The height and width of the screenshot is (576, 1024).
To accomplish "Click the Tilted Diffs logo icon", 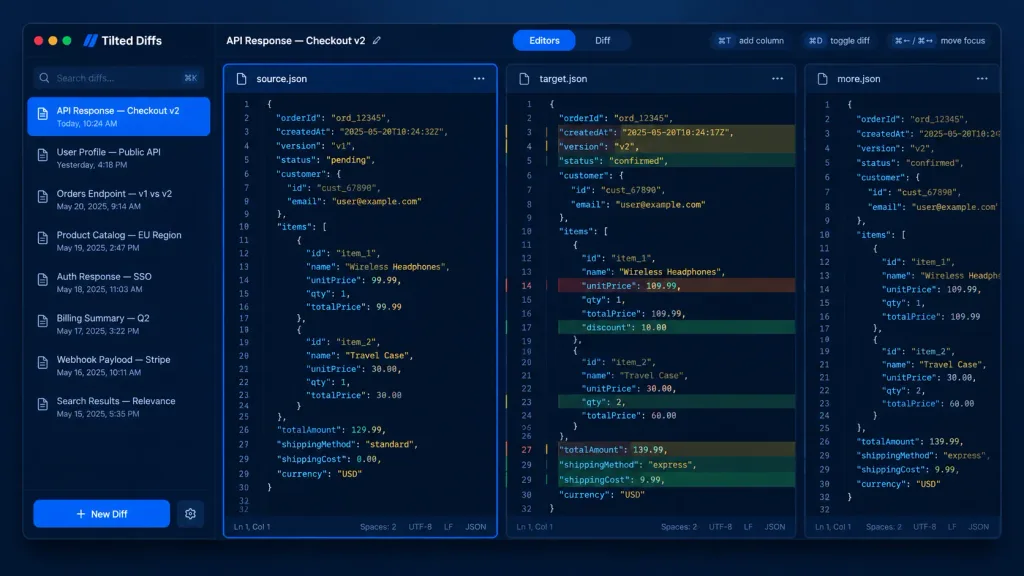I will point(91,40).
